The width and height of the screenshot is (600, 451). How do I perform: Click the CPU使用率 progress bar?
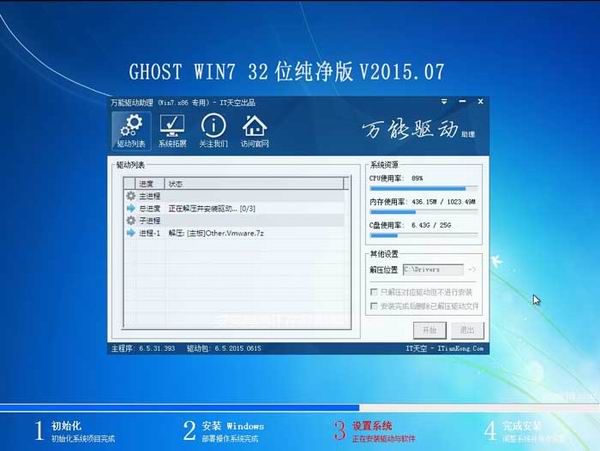pyautogui.click(x=424, y=188)
